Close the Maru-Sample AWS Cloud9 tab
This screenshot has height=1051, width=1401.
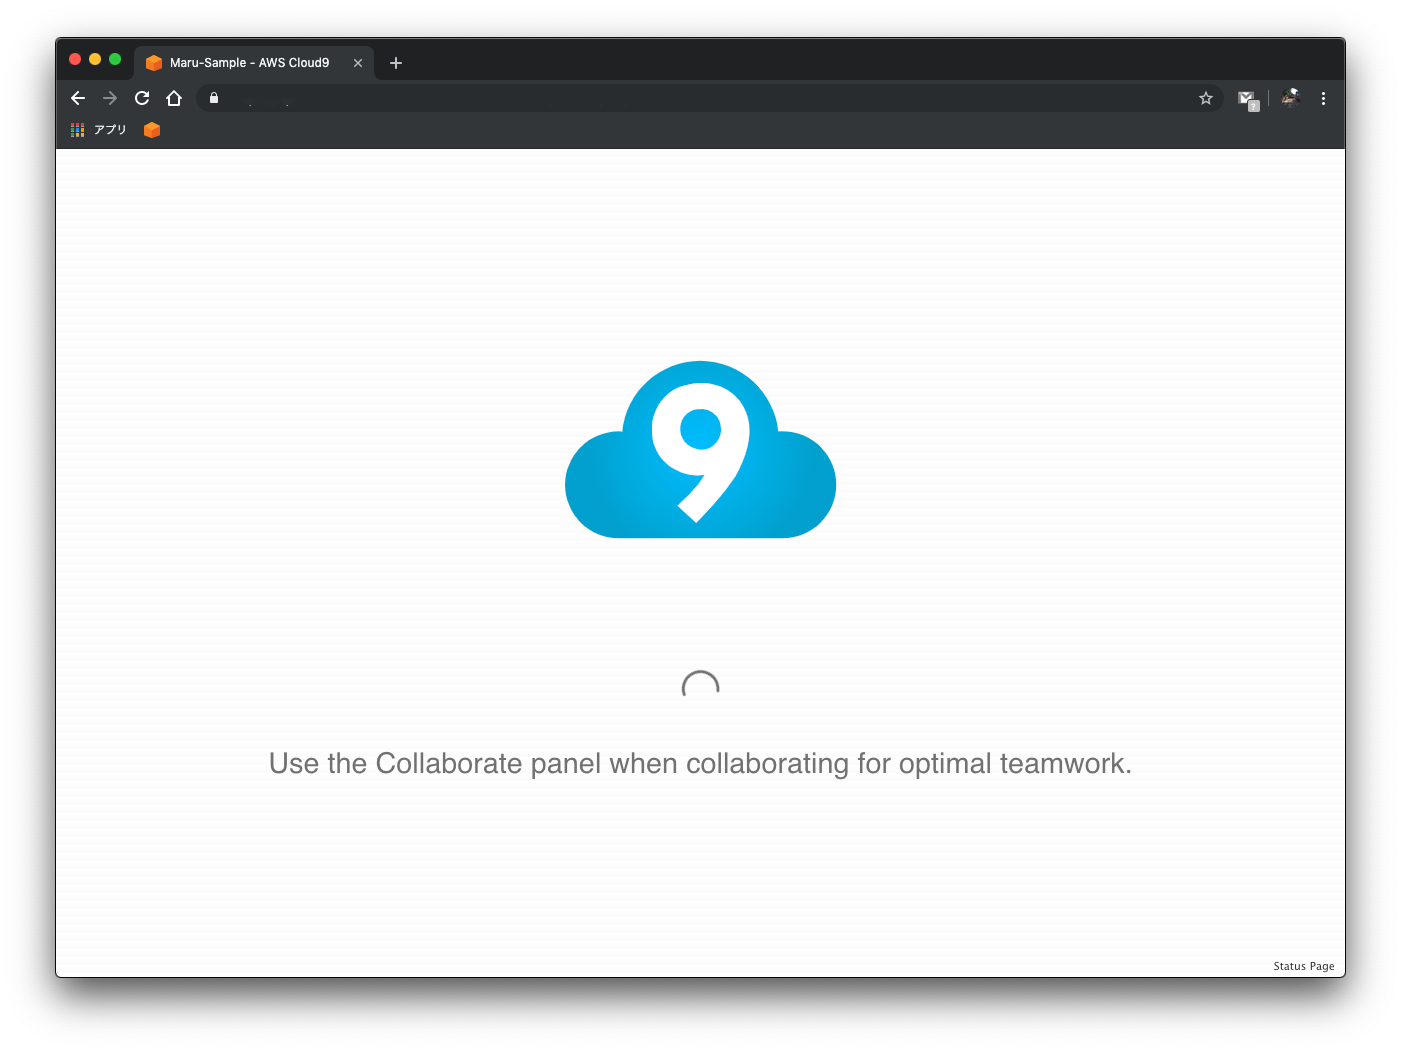[x=358, y=63]
